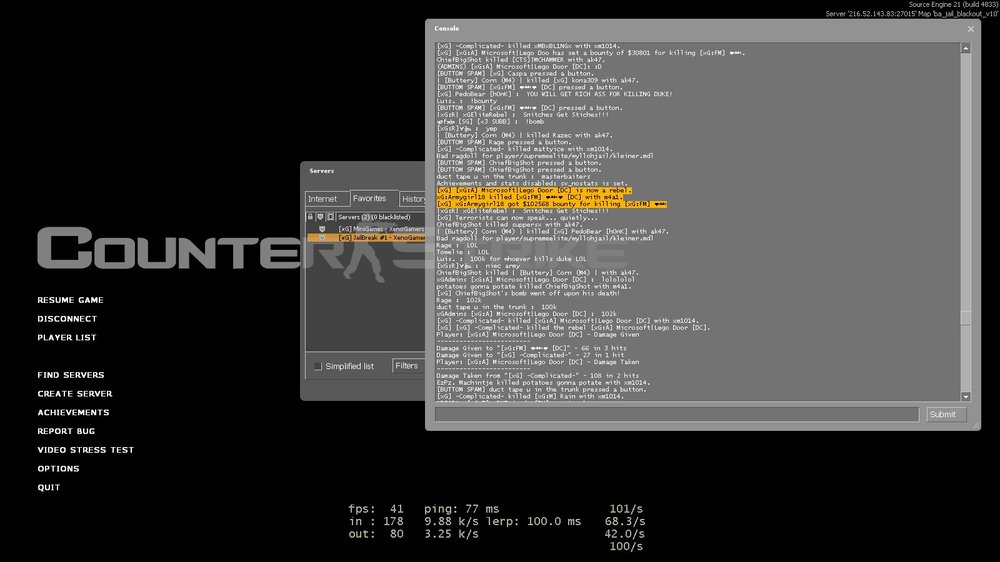Enable the Simplified list checkbox

pyautogui.click(x=318, y=366)
